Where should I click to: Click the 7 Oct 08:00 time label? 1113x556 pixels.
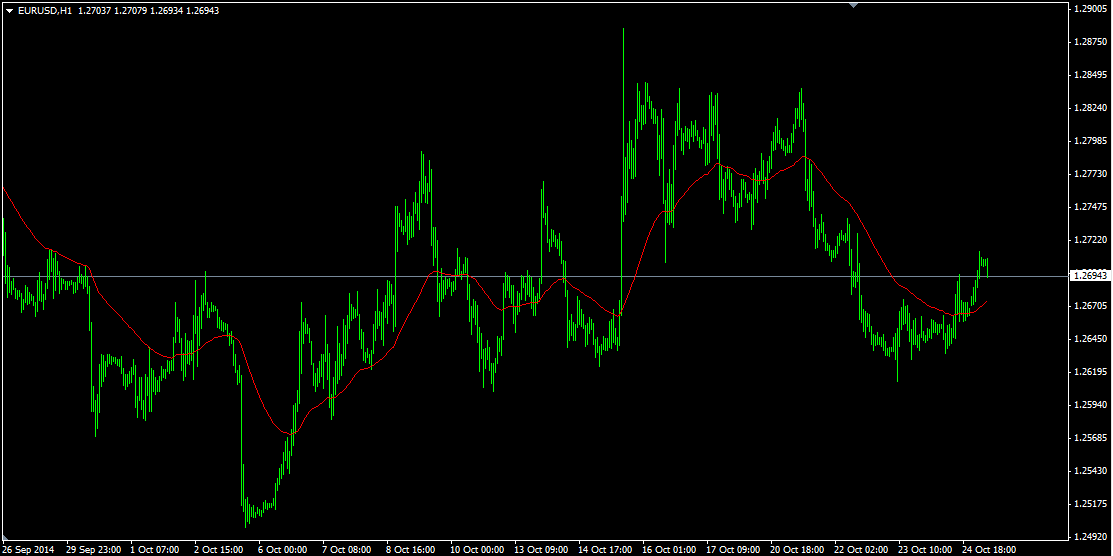[x=346, y=550]
